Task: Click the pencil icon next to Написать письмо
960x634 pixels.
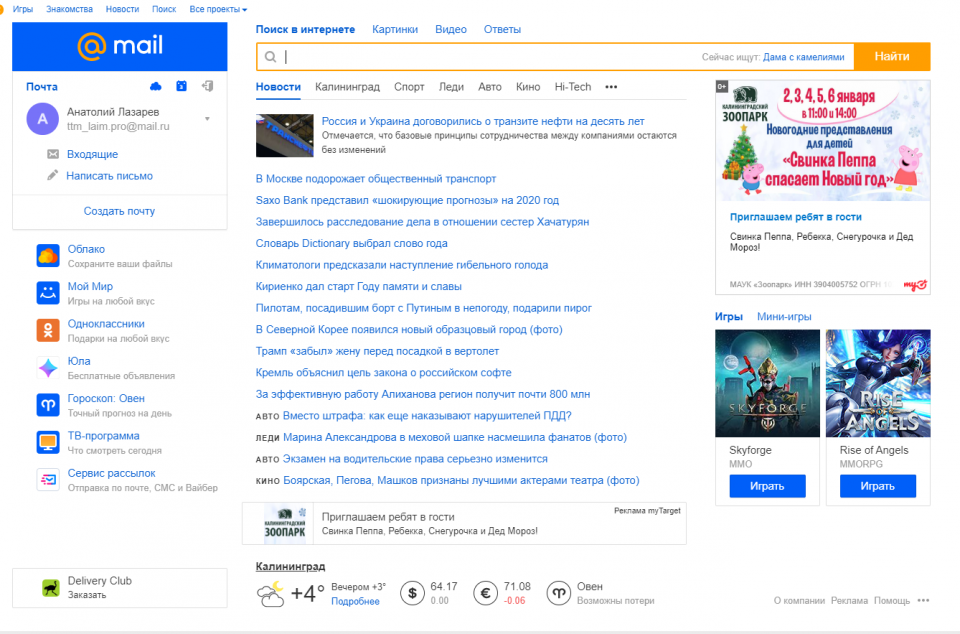Action: point(53,176)
